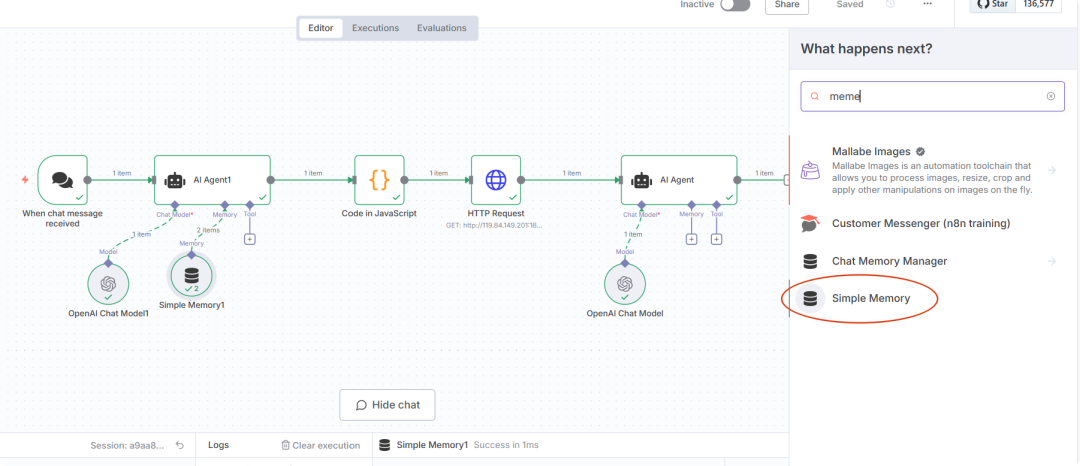Click the search field containing meme
The image size is (1080, 466).
pyautogui.click(x=933, y=96)
